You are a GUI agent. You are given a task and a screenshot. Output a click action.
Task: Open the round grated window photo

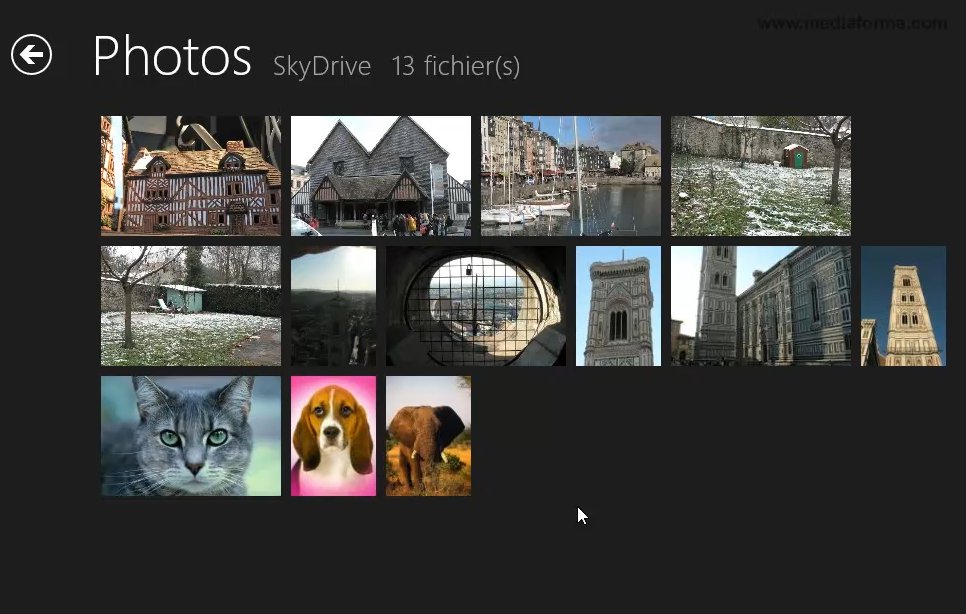476,306
